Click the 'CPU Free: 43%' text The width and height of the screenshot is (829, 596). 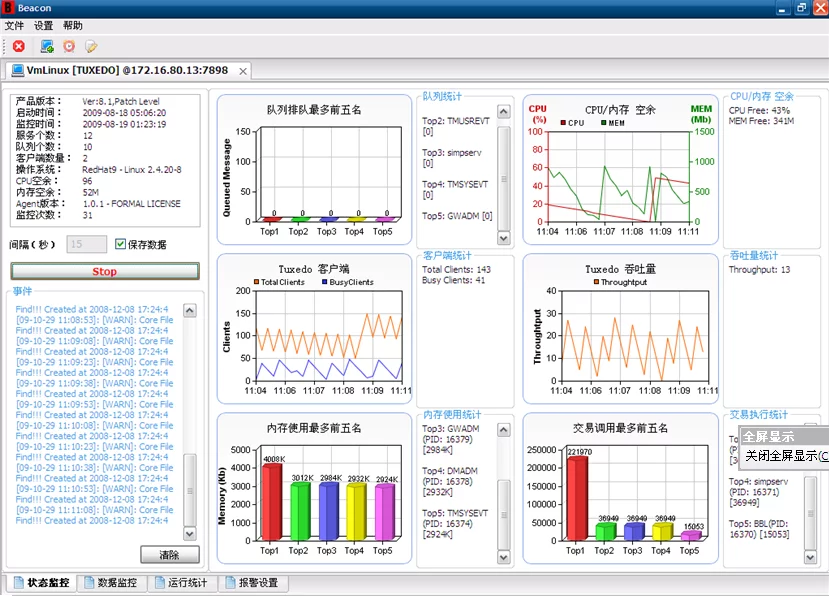click(x=759, y=111)
